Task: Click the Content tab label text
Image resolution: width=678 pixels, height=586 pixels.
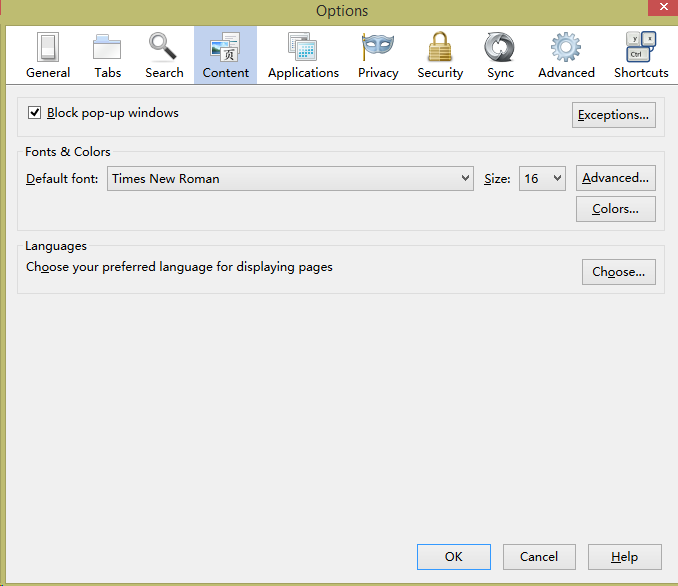Action: click(x=226, y=73)
